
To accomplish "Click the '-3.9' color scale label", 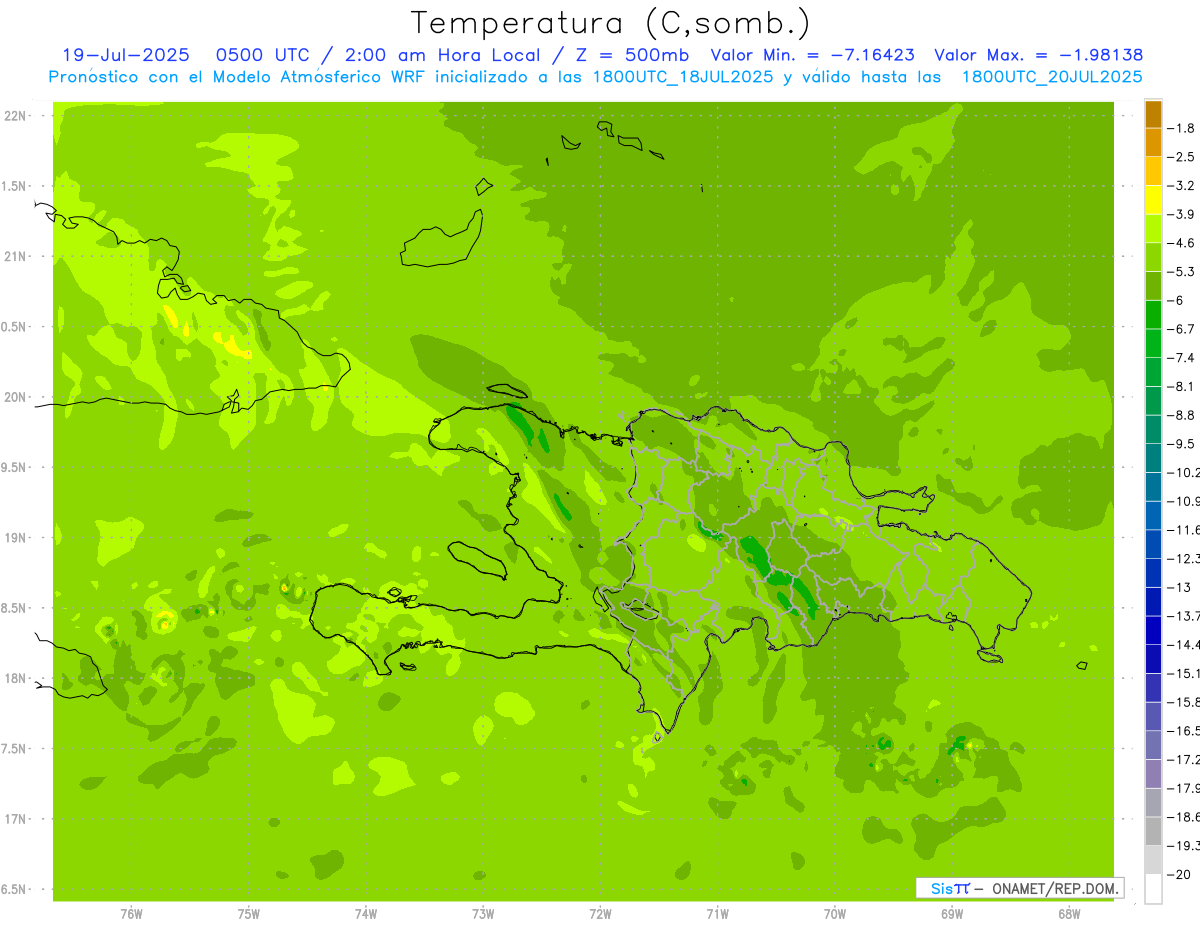I will tap(1181, 215).
